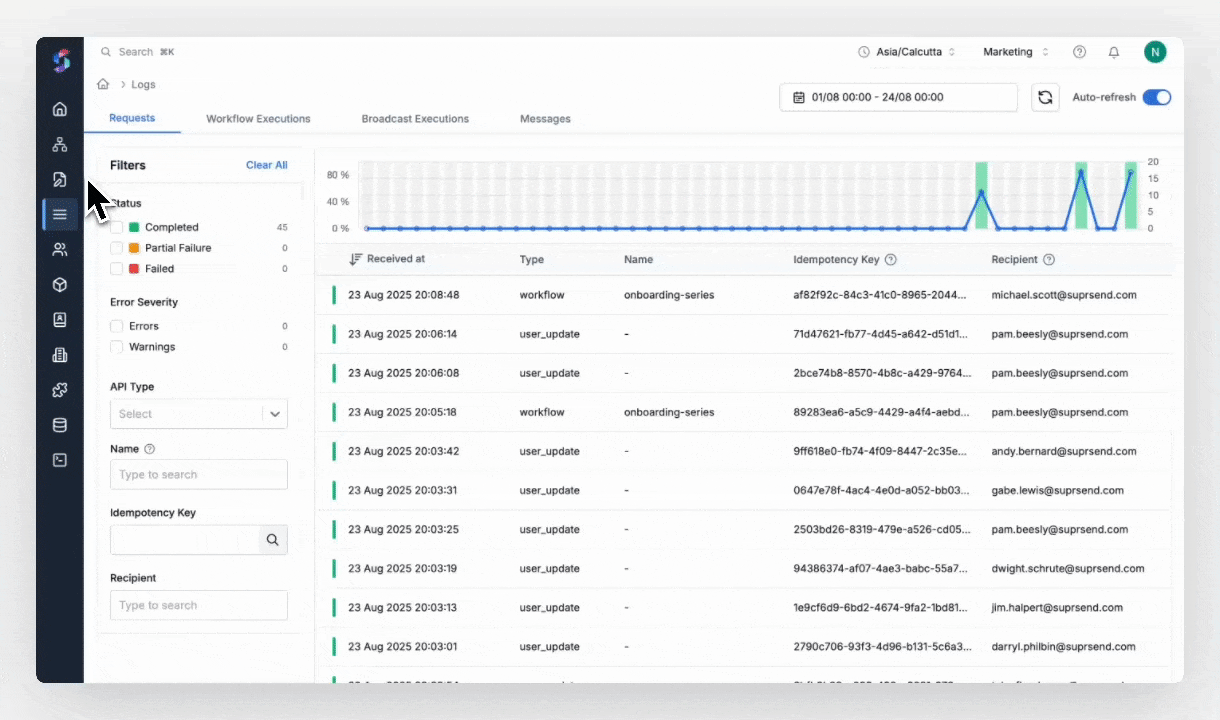Screen dimensions: 1220x720
Task: Click the Partial Failure orange swatch
Action: tap(134, 248)
